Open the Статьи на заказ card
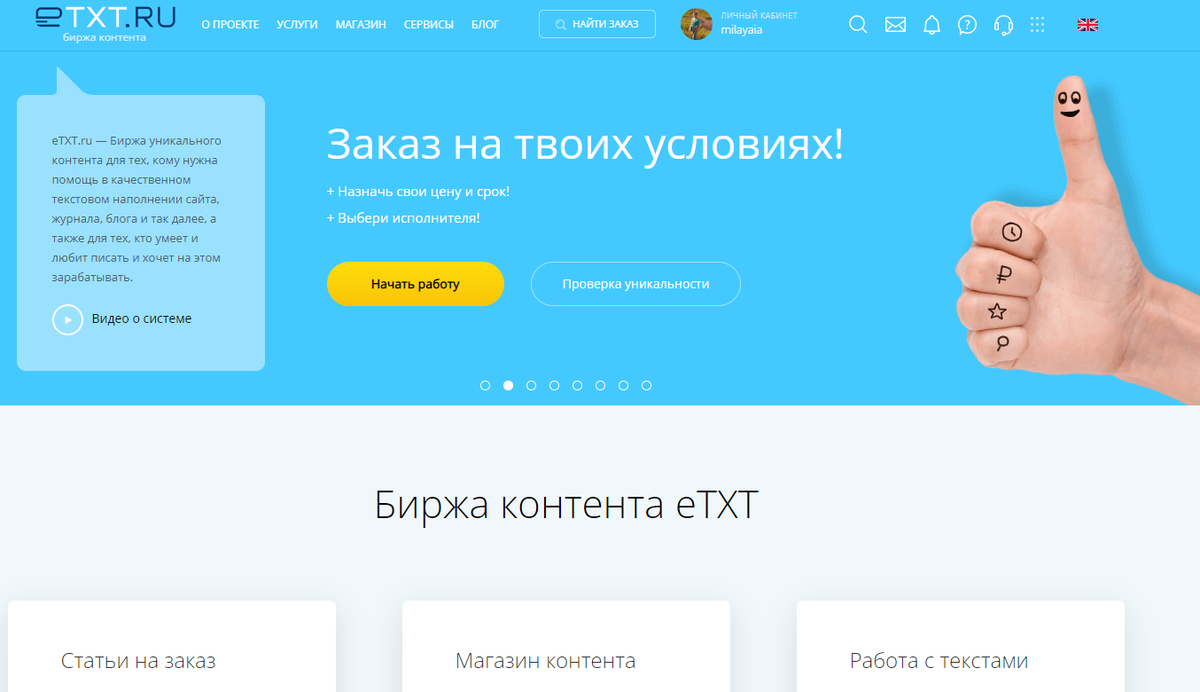The height and width of the screenshot is (692, 1200). click(172, 646)
